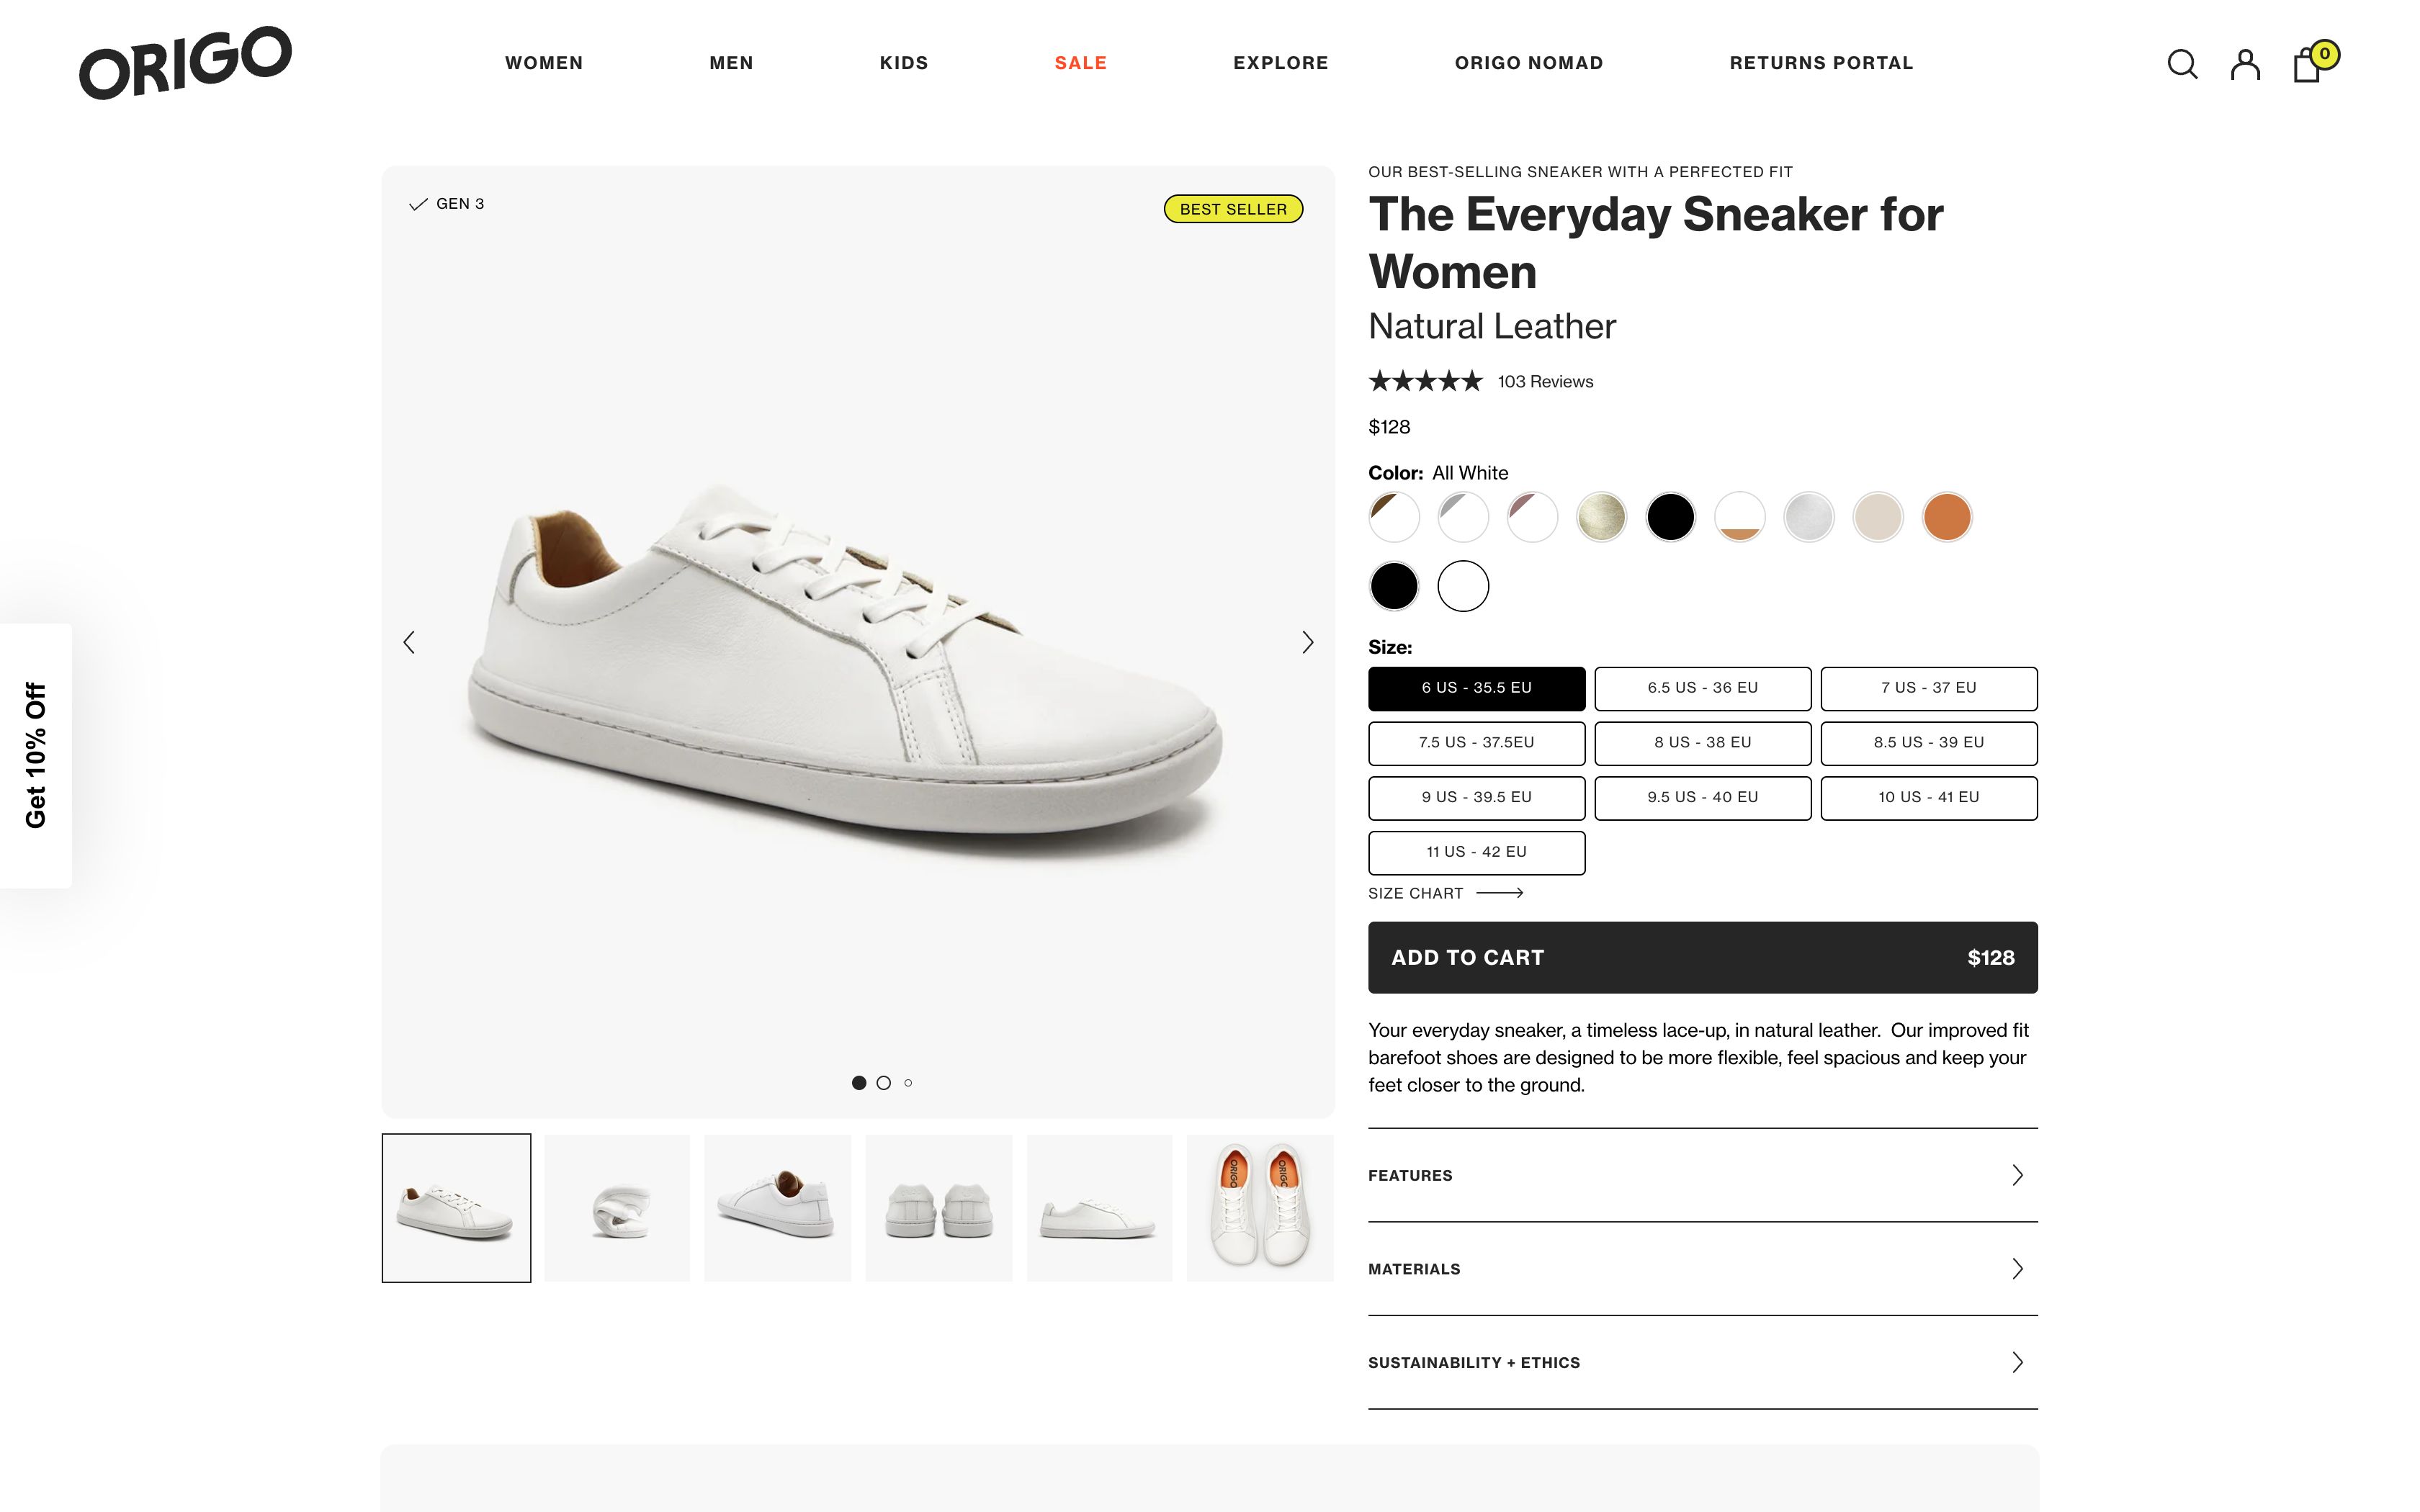Open the account icon
2420x1512 pixels.
tap(2246, 64)
